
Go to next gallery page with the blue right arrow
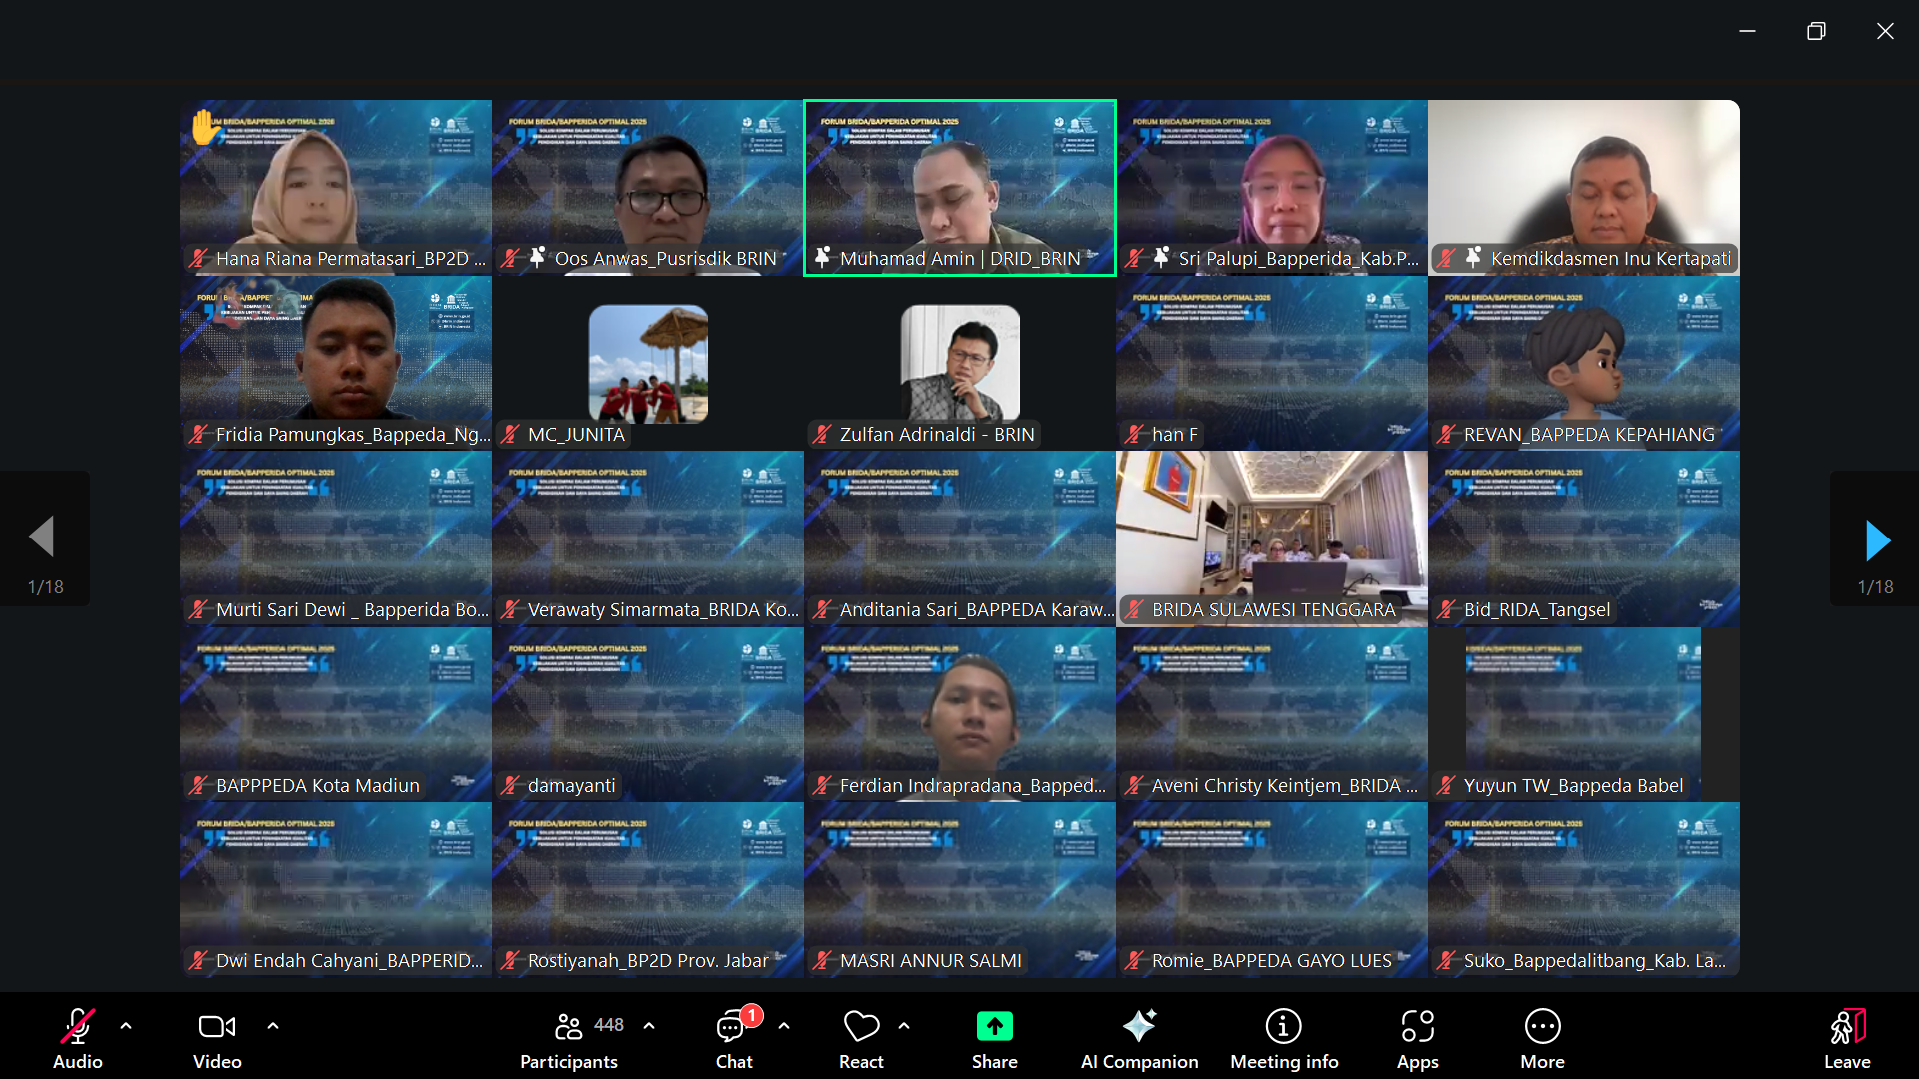click(1877, 541)
